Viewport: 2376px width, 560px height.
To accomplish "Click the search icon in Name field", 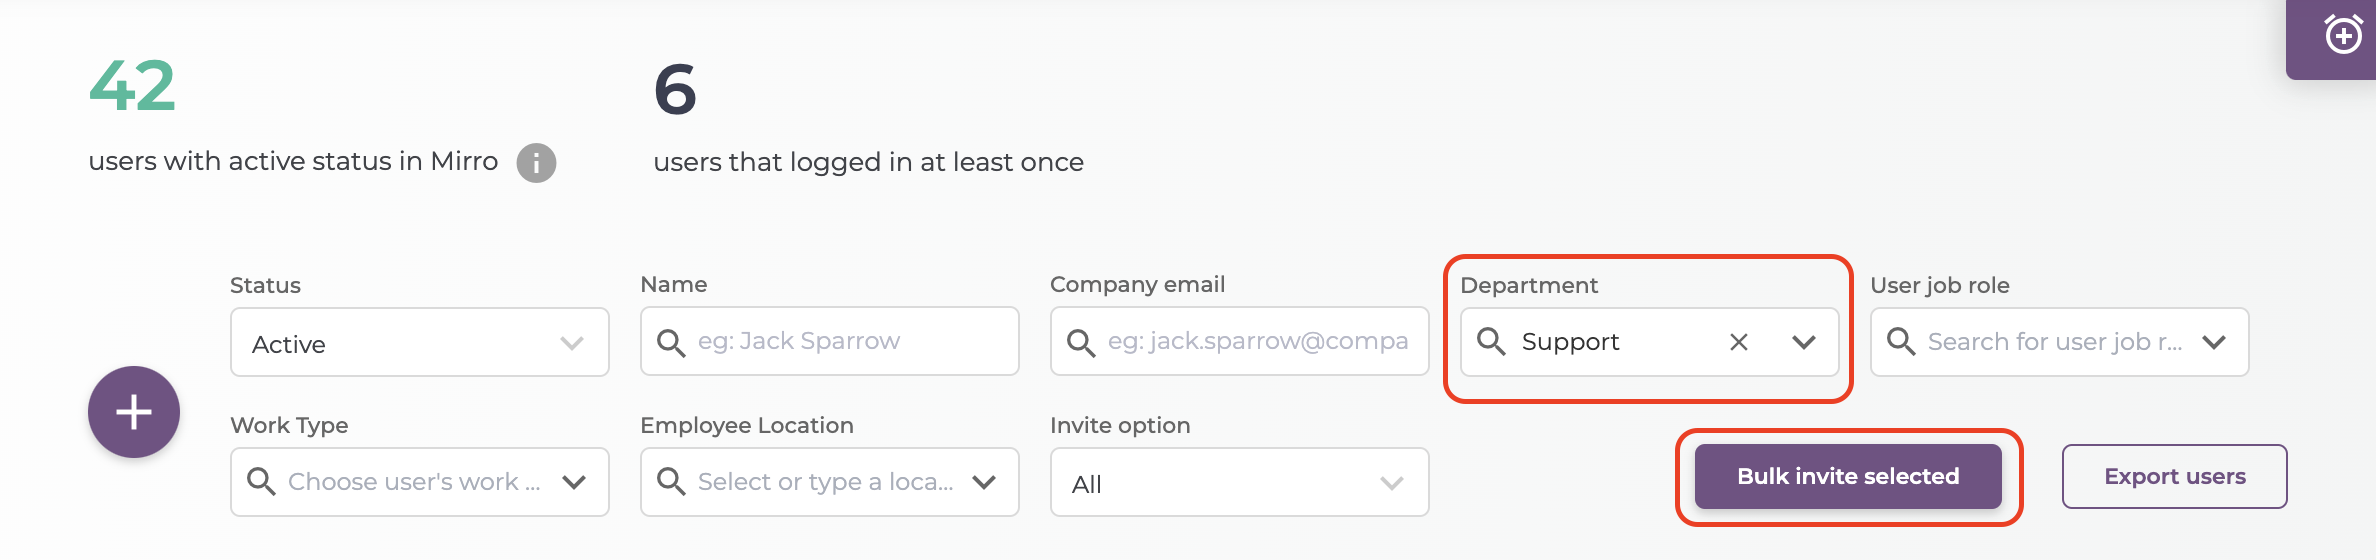I will pos(671,342).
